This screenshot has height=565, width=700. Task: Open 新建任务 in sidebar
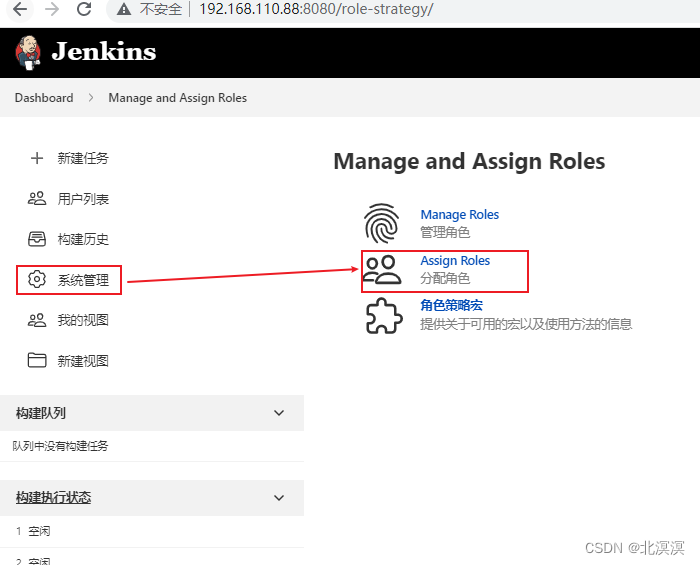(83, 158)
